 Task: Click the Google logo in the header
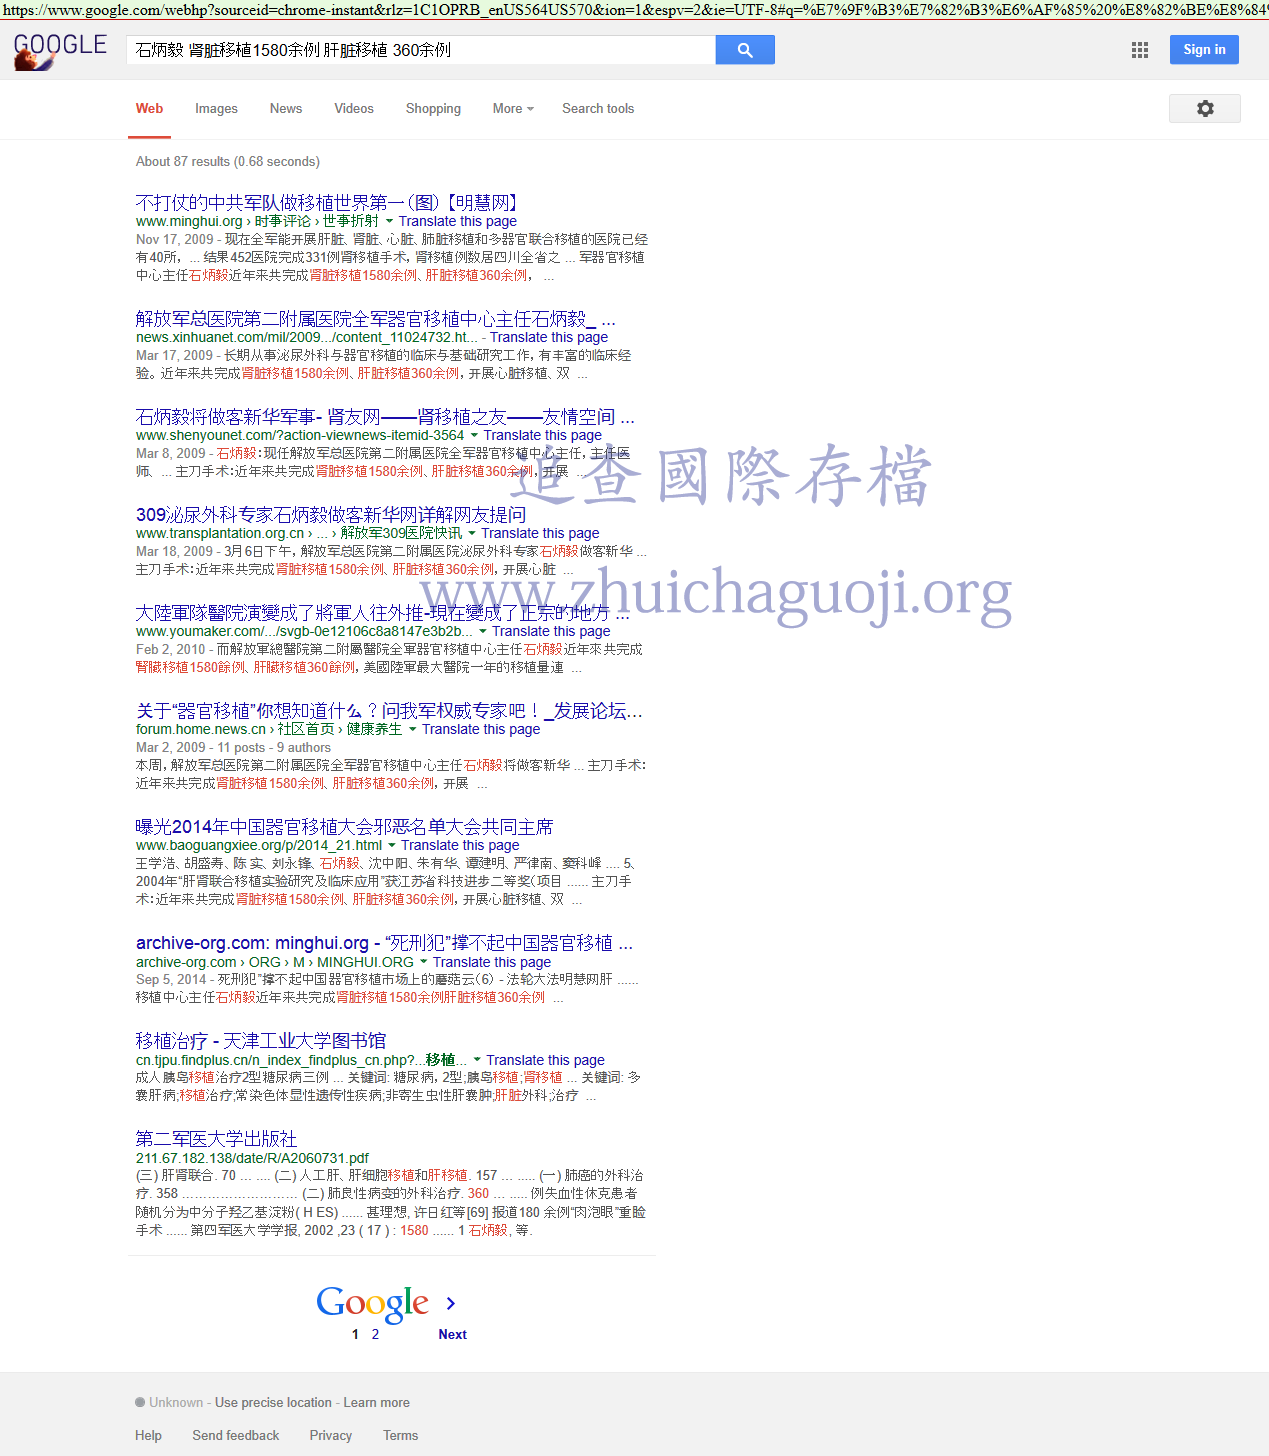(x=60, y=50)
